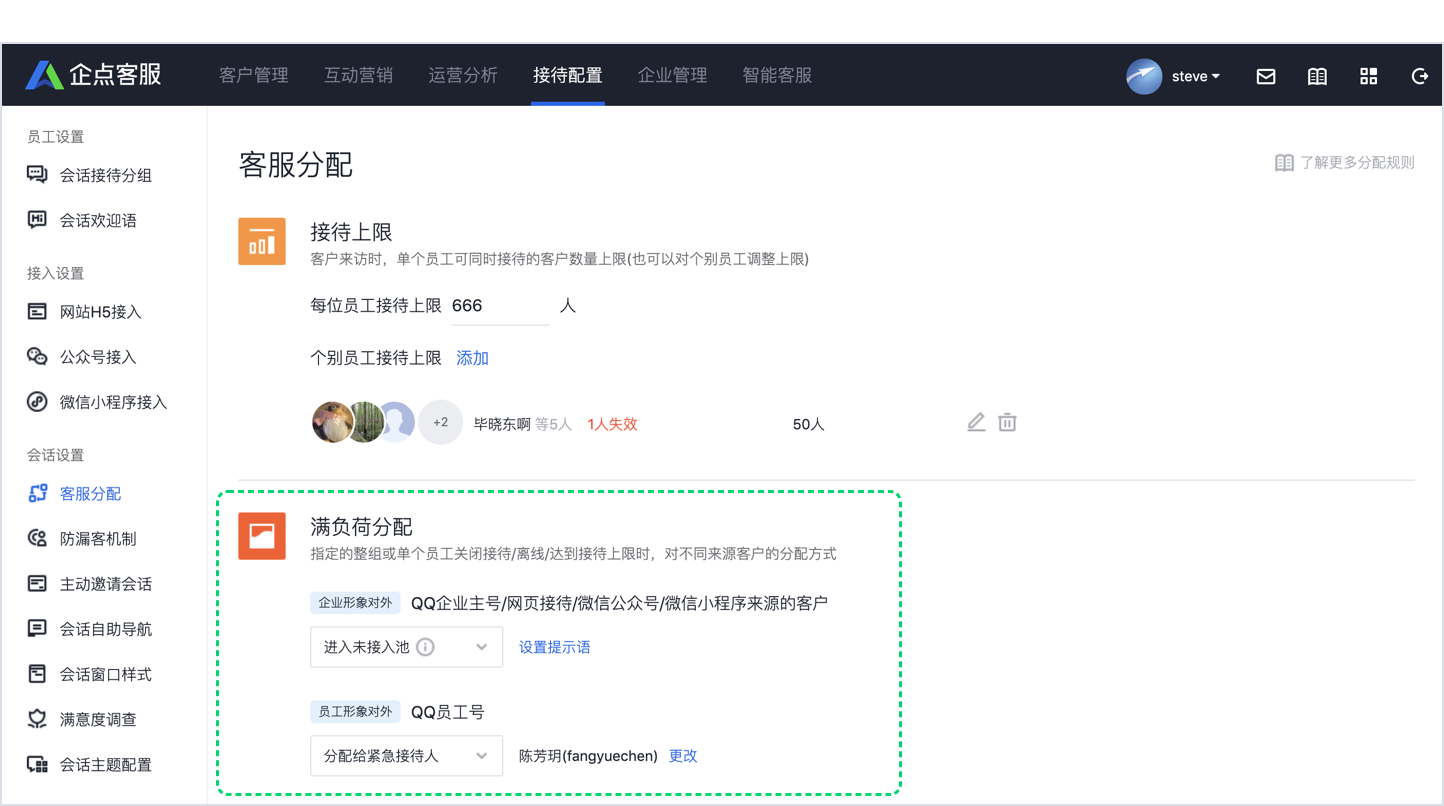
Task: Click the orange 接待上限 section icon
Action: pyautogui.click(x=262, y=241)
